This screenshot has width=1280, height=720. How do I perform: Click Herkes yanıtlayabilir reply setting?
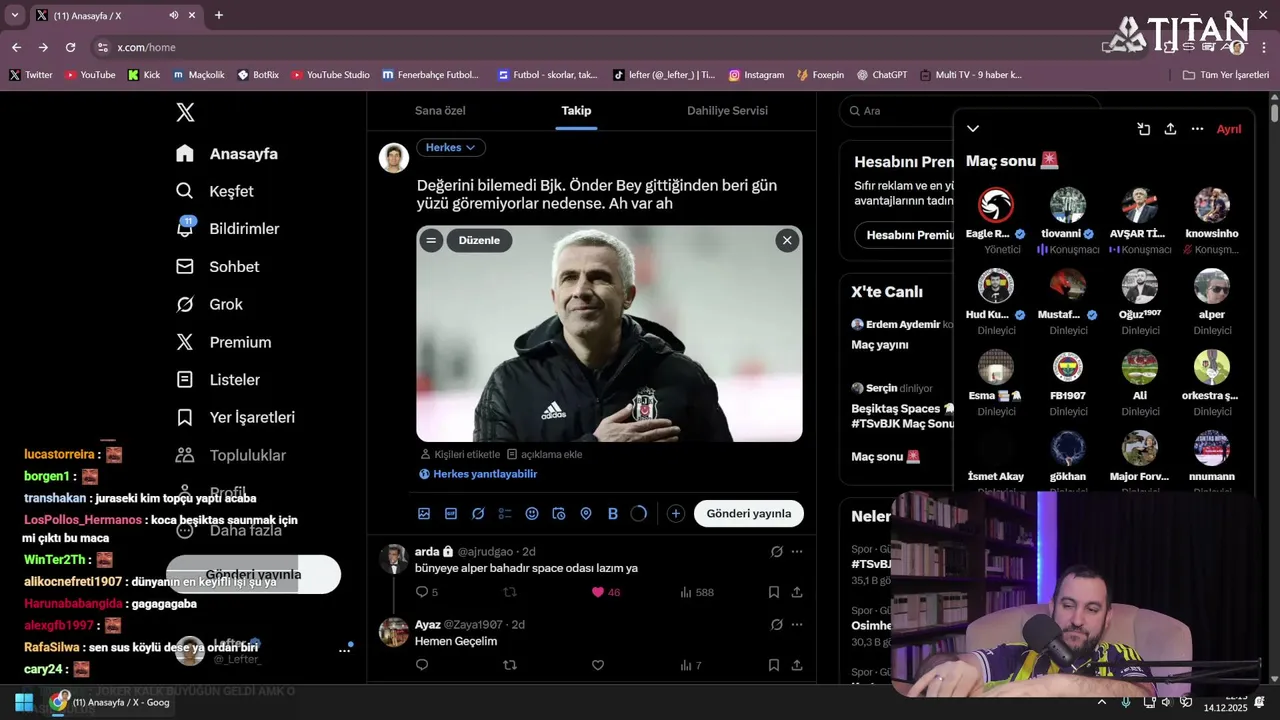pos(478,474)
